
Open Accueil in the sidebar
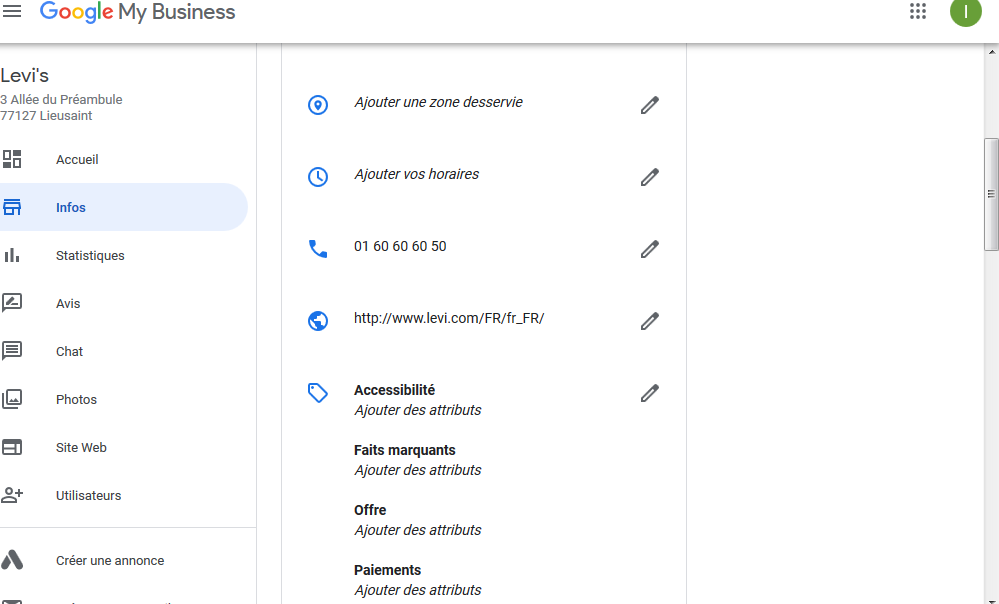click(x=77, y=160)
